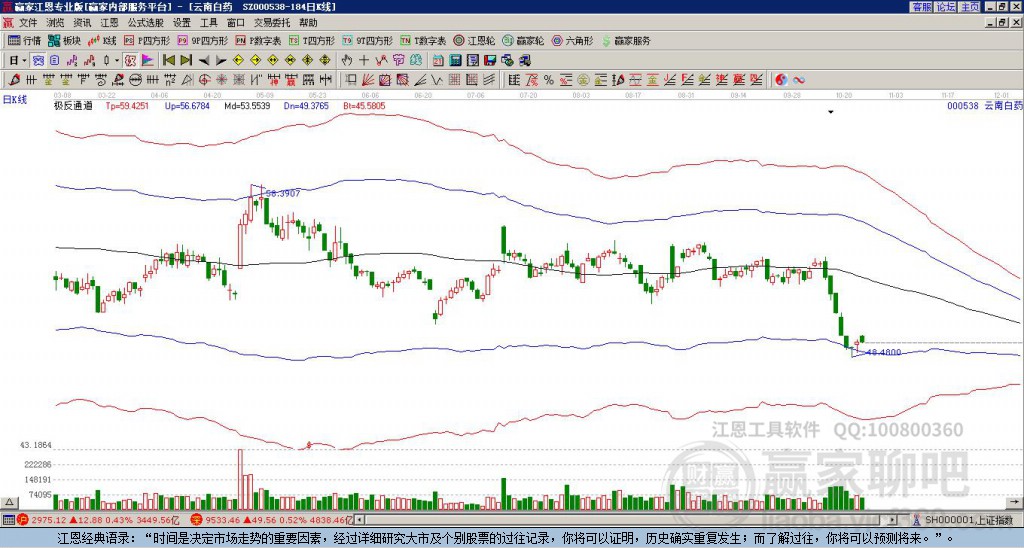Switch to K线 chart view
The width and height of the screenshot is (1024, 548).
[x=102, y=40]
